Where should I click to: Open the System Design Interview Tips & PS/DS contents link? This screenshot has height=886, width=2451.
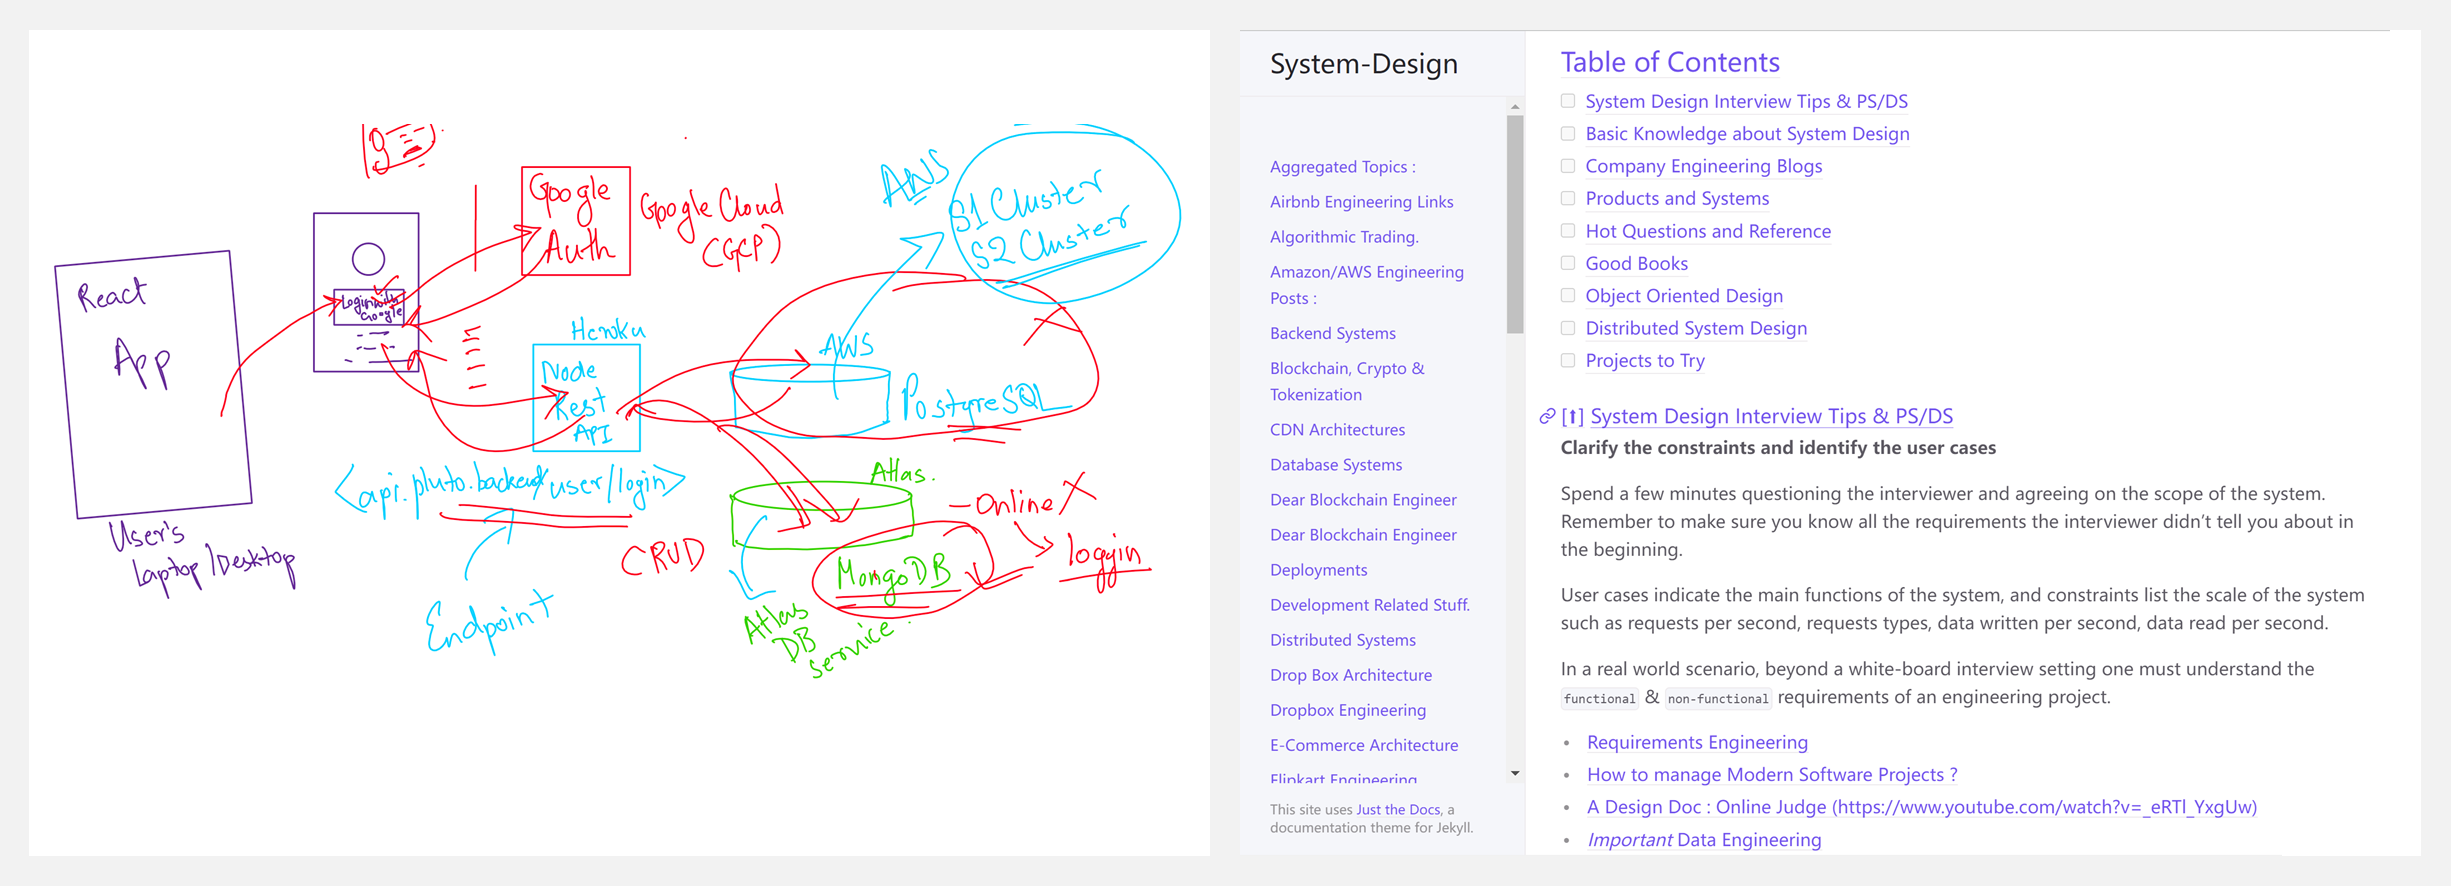(1746, 101)
